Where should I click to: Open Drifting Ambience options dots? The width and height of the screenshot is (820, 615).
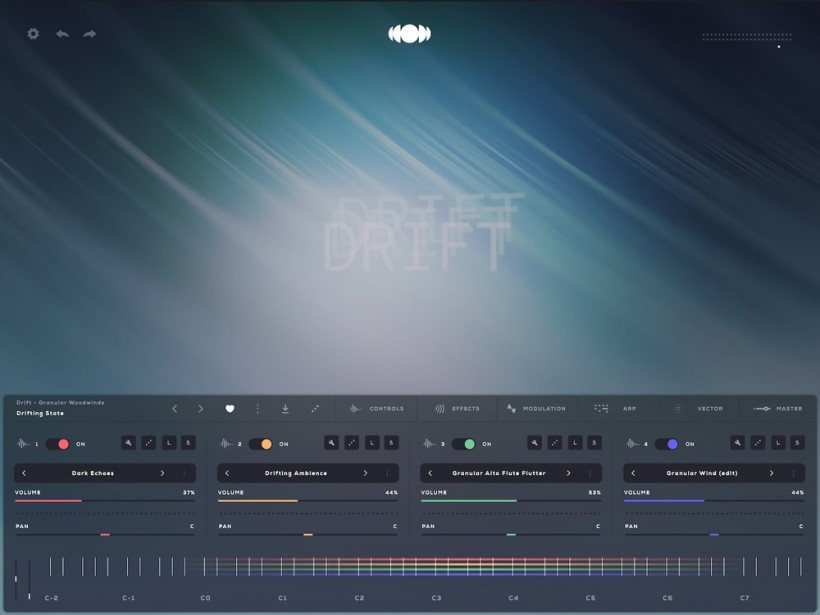(x=387, y=473)
